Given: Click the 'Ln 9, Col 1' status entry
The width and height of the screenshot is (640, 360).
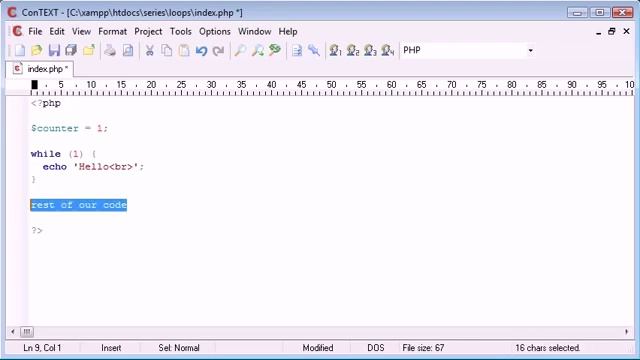Looking at the screenshot, I should click(42, 348).
